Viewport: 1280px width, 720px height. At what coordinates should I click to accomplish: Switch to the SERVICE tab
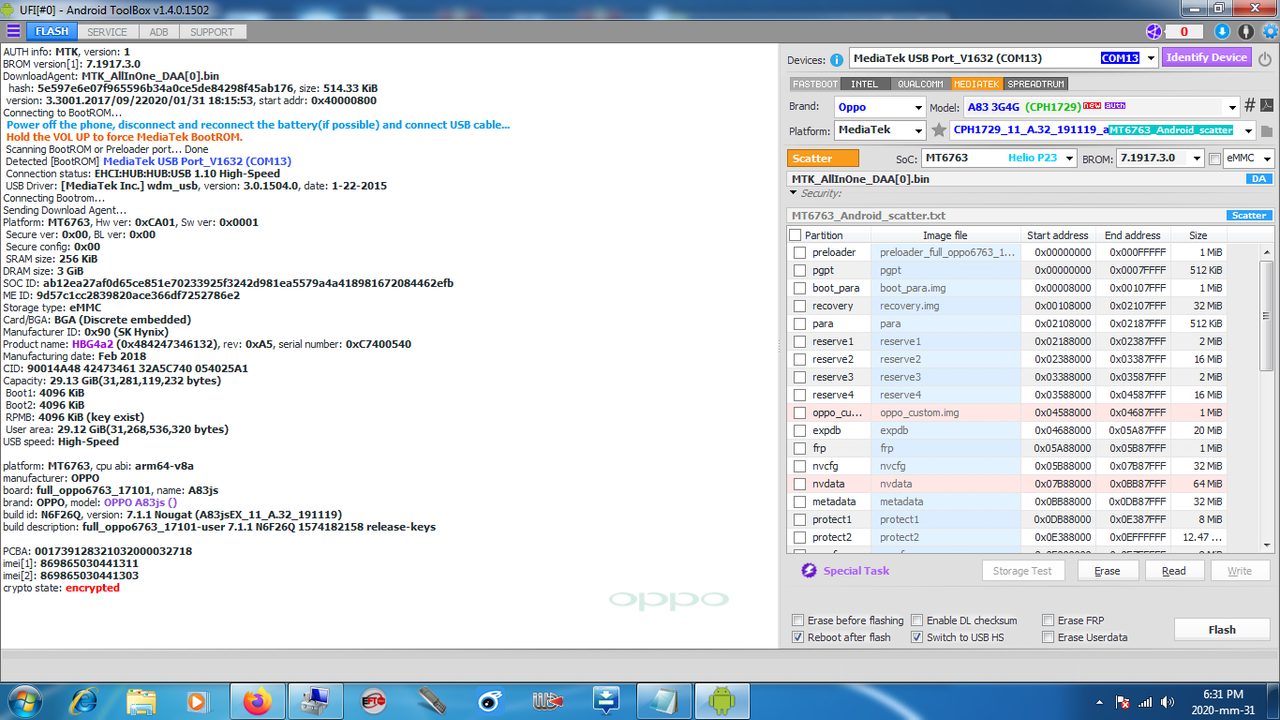(107, 32)
